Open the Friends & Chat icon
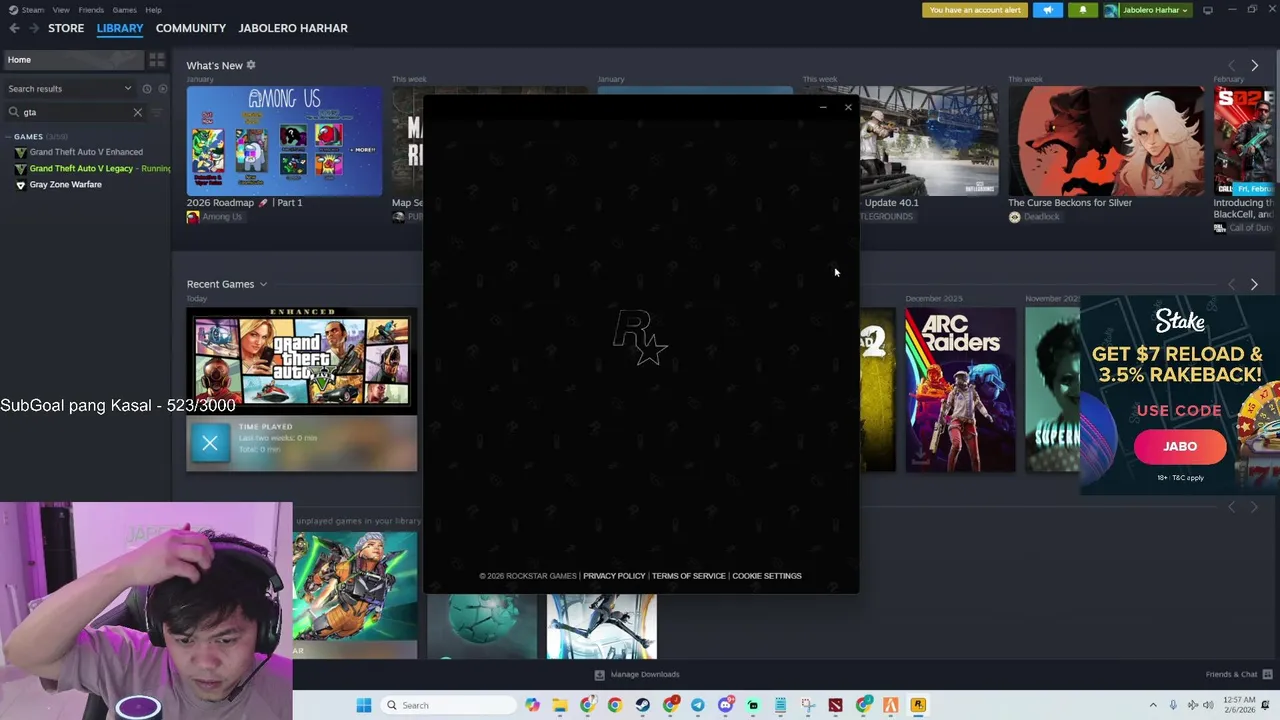The image size is (1280, 720). pyautogui.click(x=1268, y=674)
